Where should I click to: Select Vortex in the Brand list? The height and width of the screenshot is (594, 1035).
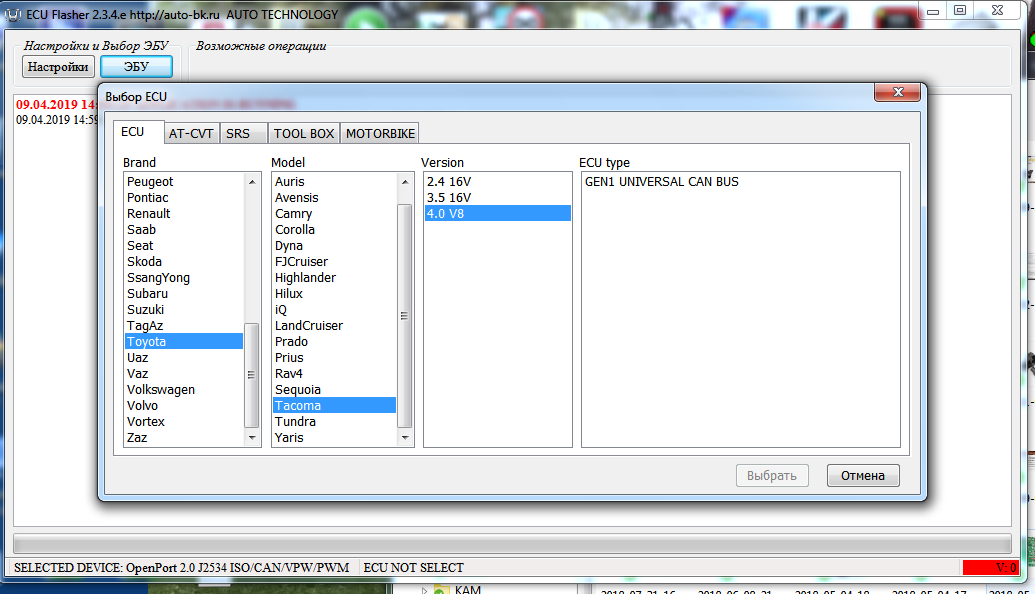pyautogui.click(x=184, y=422)
